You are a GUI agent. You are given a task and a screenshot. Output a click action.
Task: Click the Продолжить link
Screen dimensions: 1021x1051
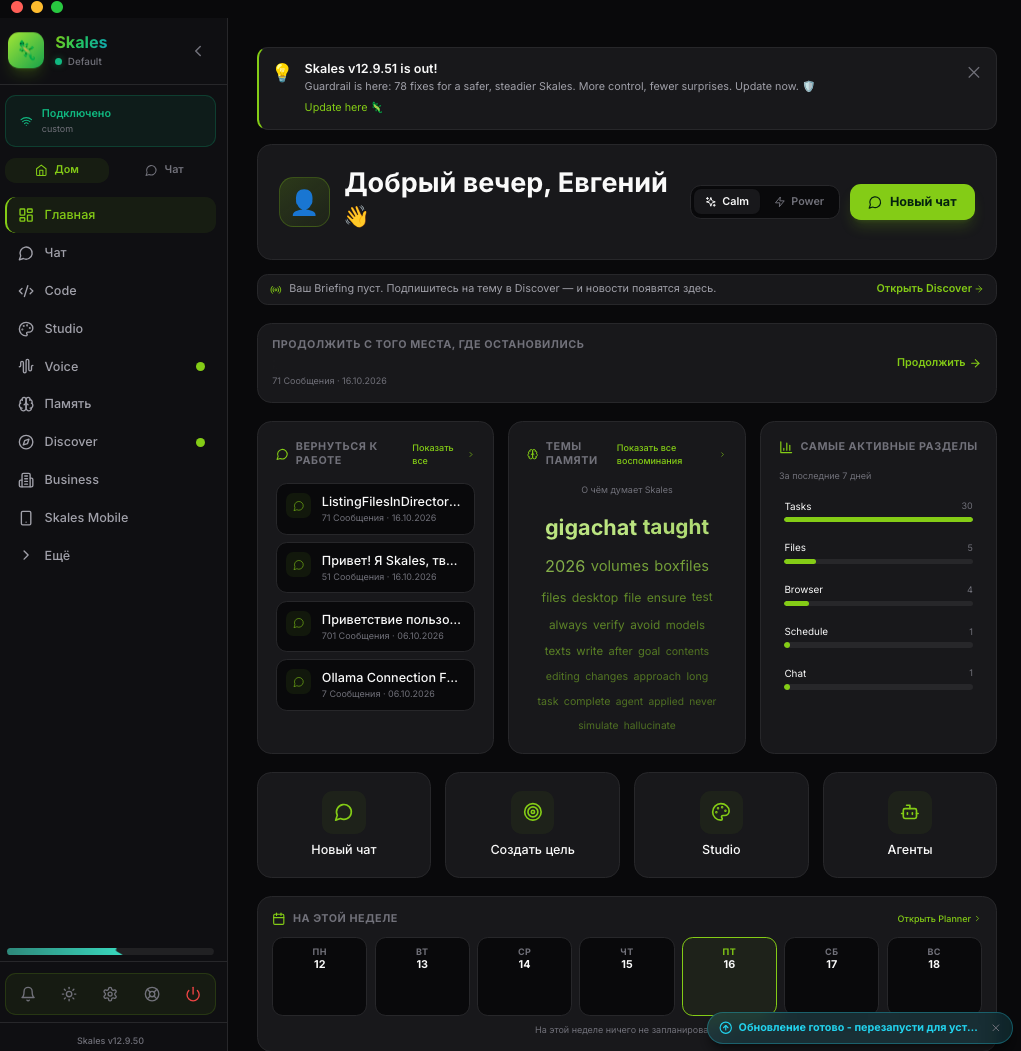(x=939, y=363)
